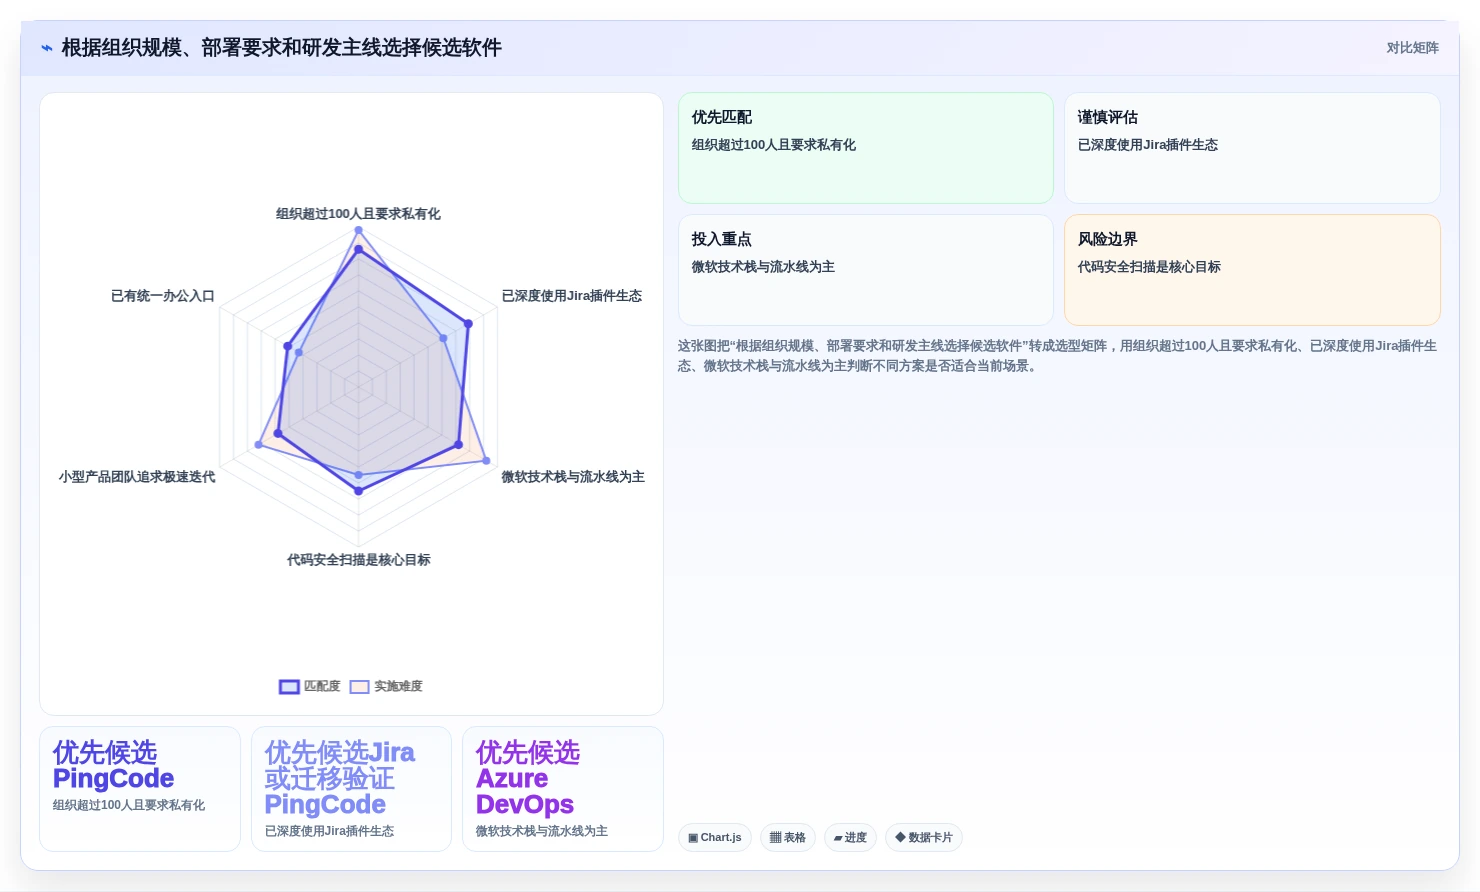Click the 已有统一办公入口 radar axis label
Image resolution: width=1480 pixels, height=892 pixels.
tap(163, 296)
